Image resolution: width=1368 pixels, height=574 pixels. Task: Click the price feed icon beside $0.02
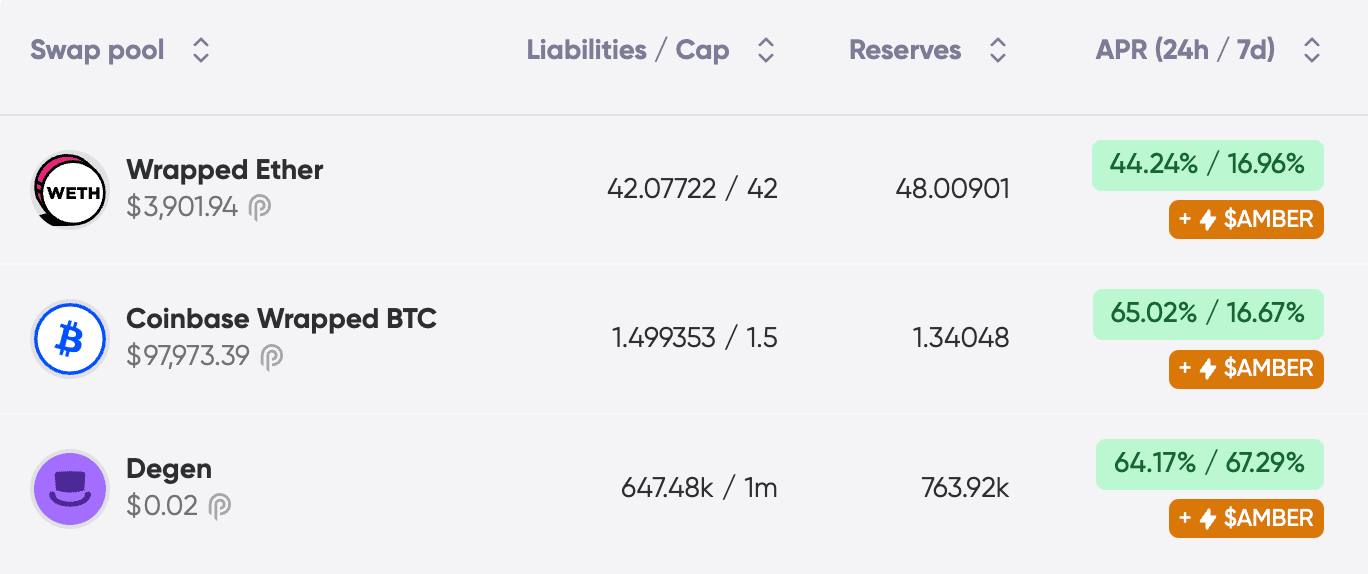click(x=219, y=506)
